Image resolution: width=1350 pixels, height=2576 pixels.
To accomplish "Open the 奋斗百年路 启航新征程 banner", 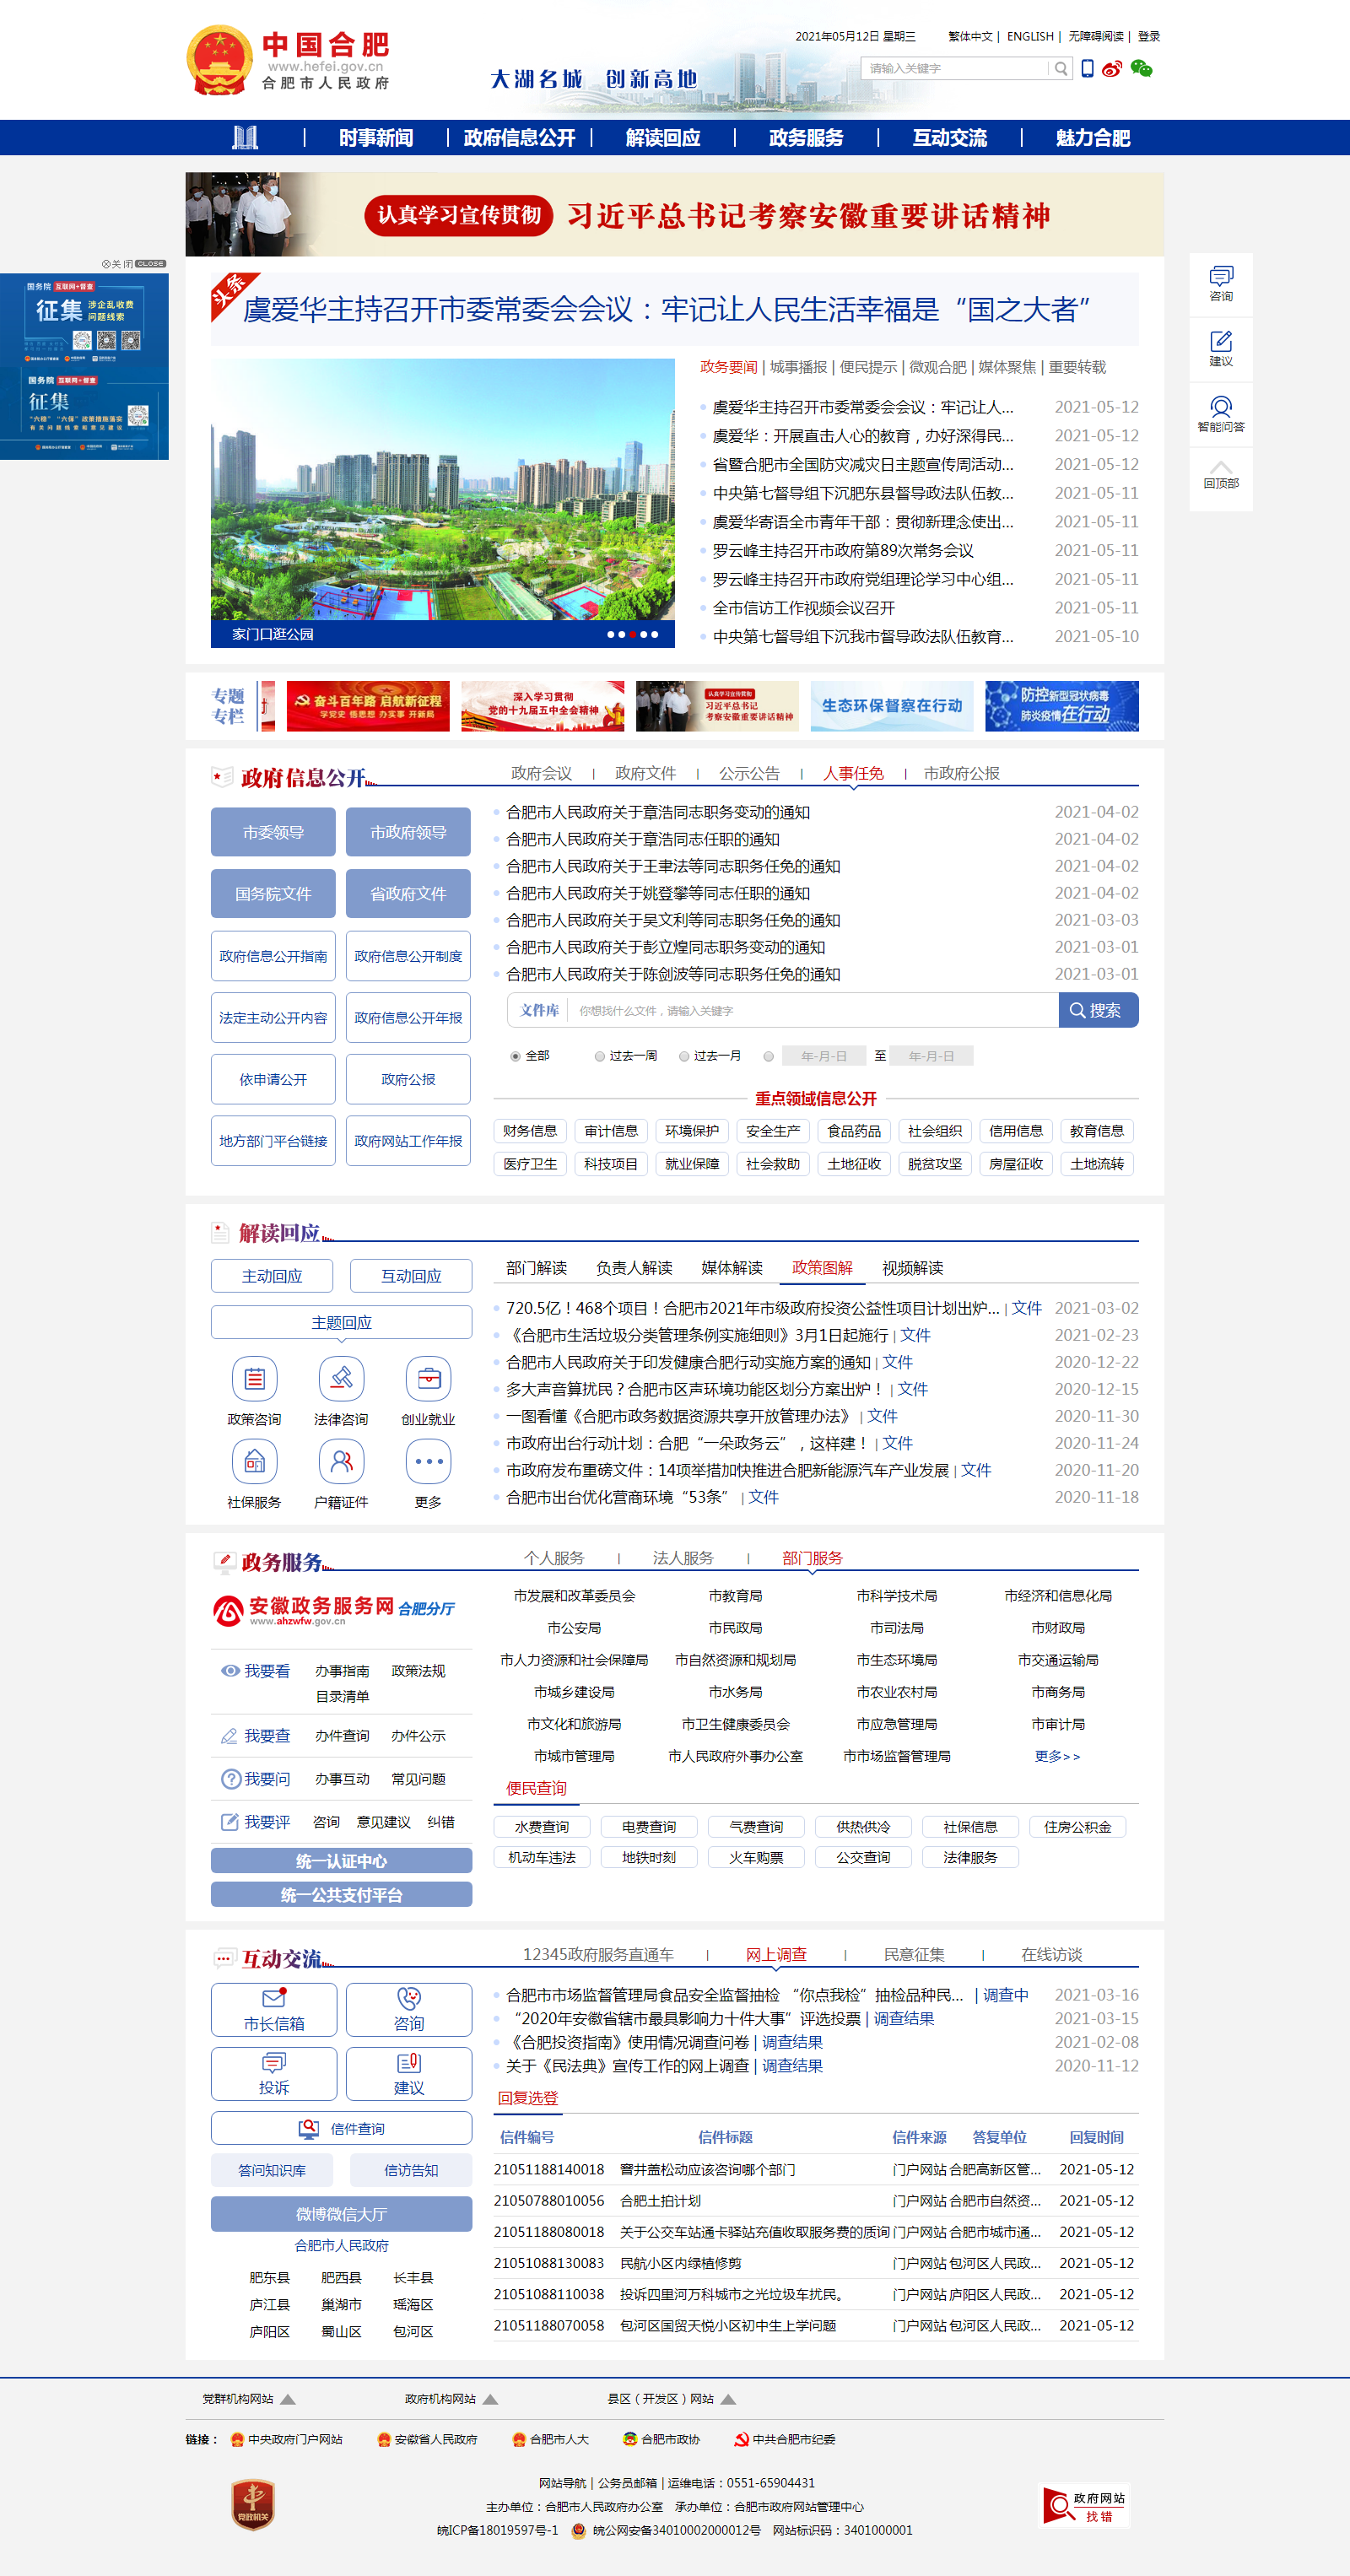I will (368, 706).
